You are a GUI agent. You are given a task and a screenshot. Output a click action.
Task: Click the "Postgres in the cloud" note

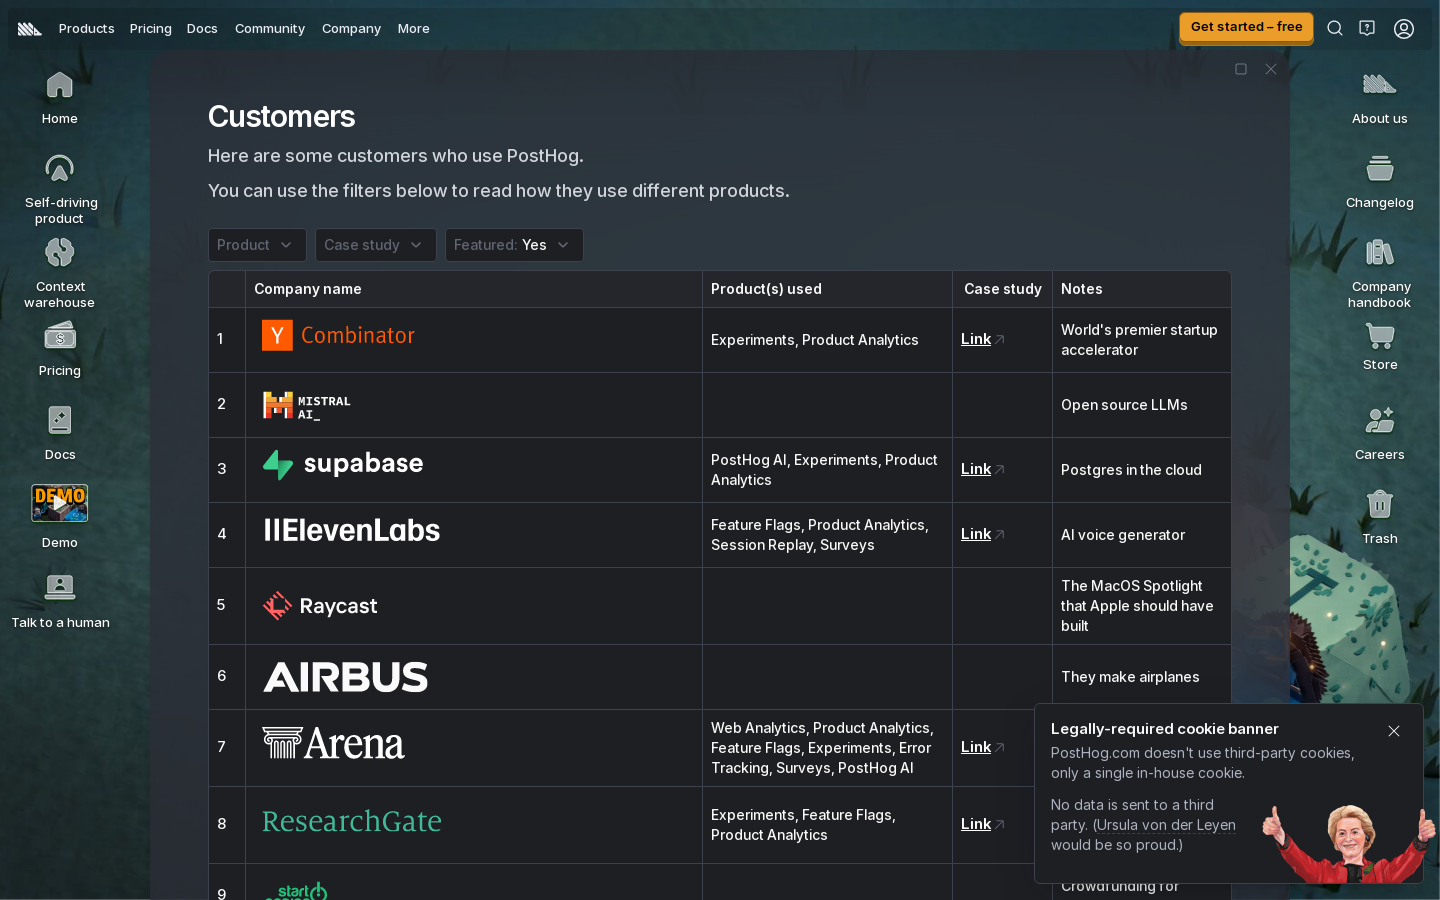[x=1131, y=470]
